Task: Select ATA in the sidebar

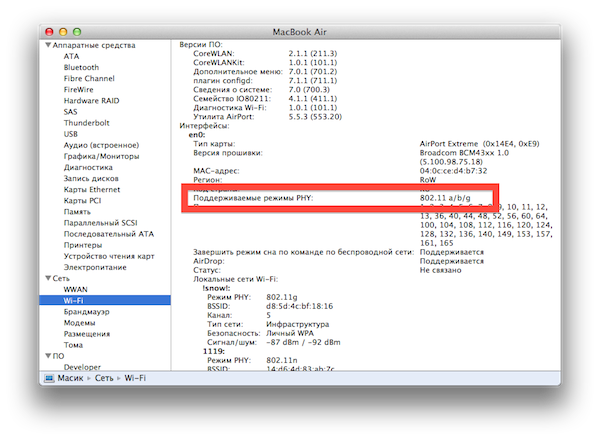Action: pyautogui.click(x=71, y=56)
